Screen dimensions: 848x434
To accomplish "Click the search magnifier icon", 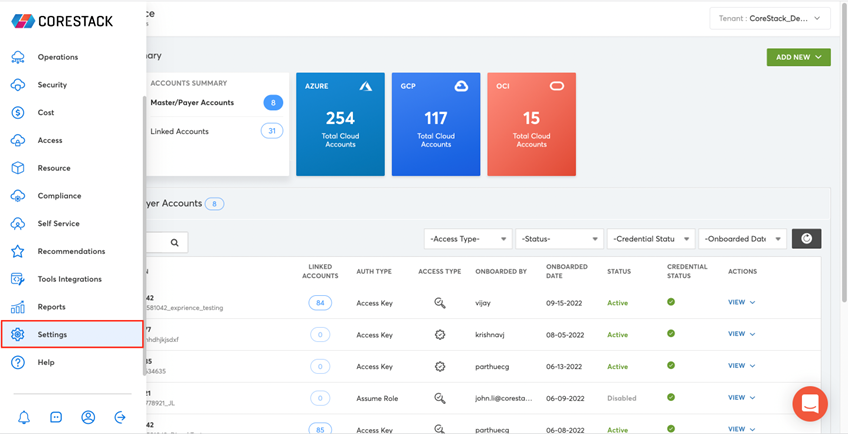I will pyautogui.click(x=175, y=242).
